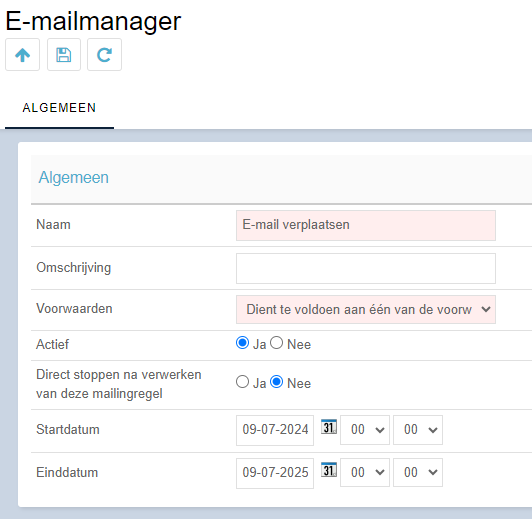The height and width of the screenshot is (519, 532).
Task: Click the refresh arrow icon
Action: coord(104,55)
